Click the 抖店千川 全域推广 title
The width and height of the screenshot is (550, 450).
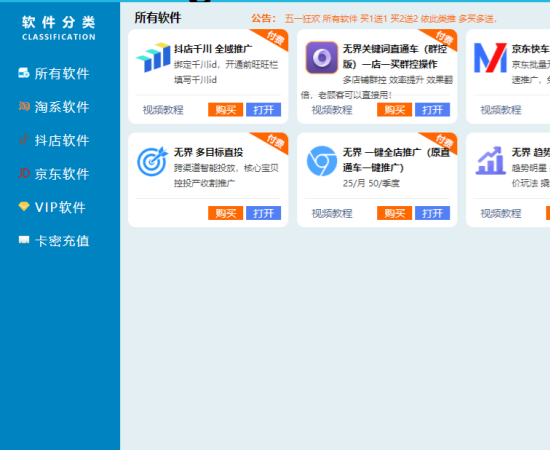click(213, 49)
